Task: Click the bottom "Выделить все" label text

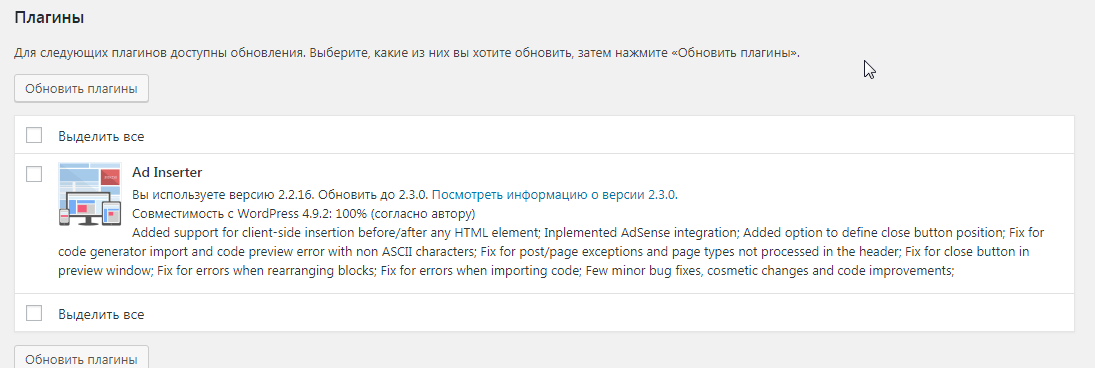Action: [101, 314]
